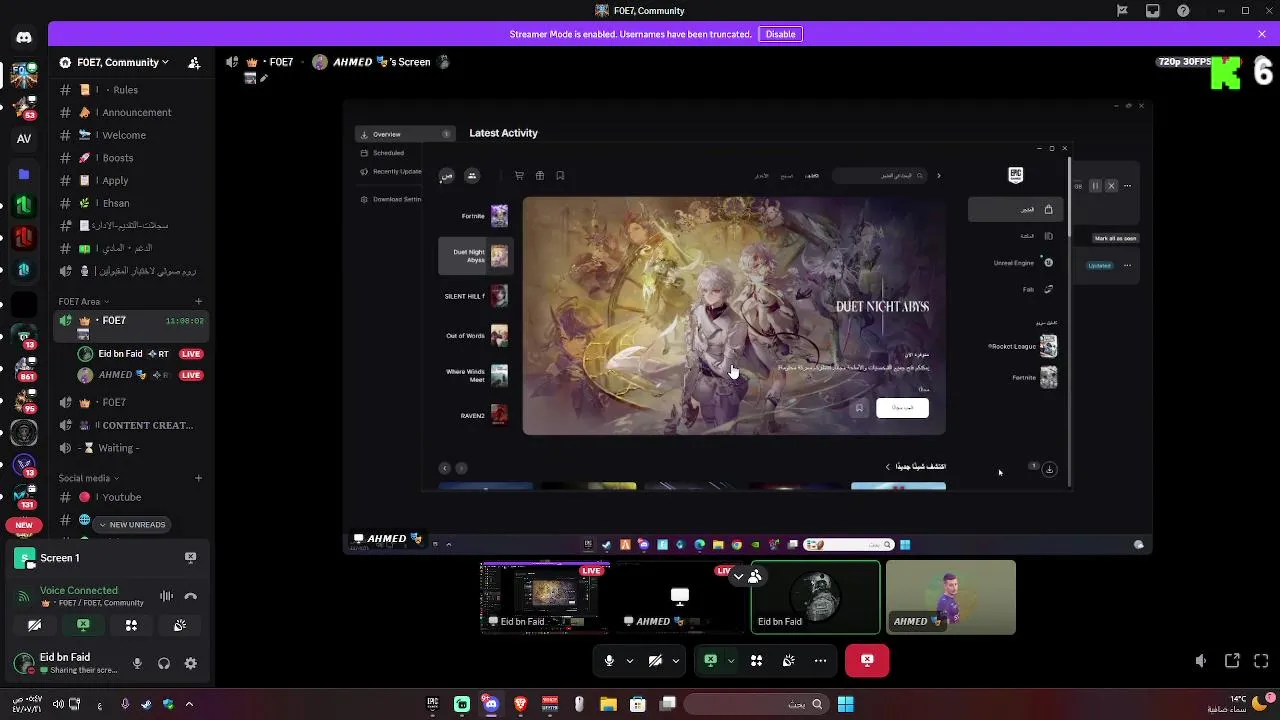Open the Apply channel

(x=129, y=181)
